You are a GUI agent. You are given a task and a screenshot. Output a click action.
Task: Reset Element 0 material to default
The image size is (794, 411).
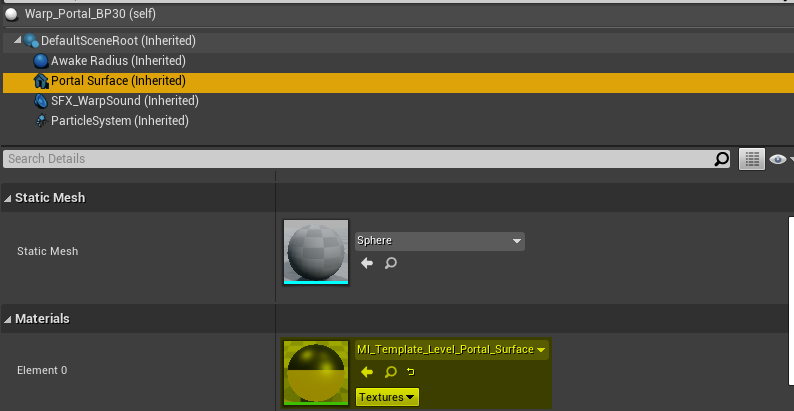click(411, 373)
